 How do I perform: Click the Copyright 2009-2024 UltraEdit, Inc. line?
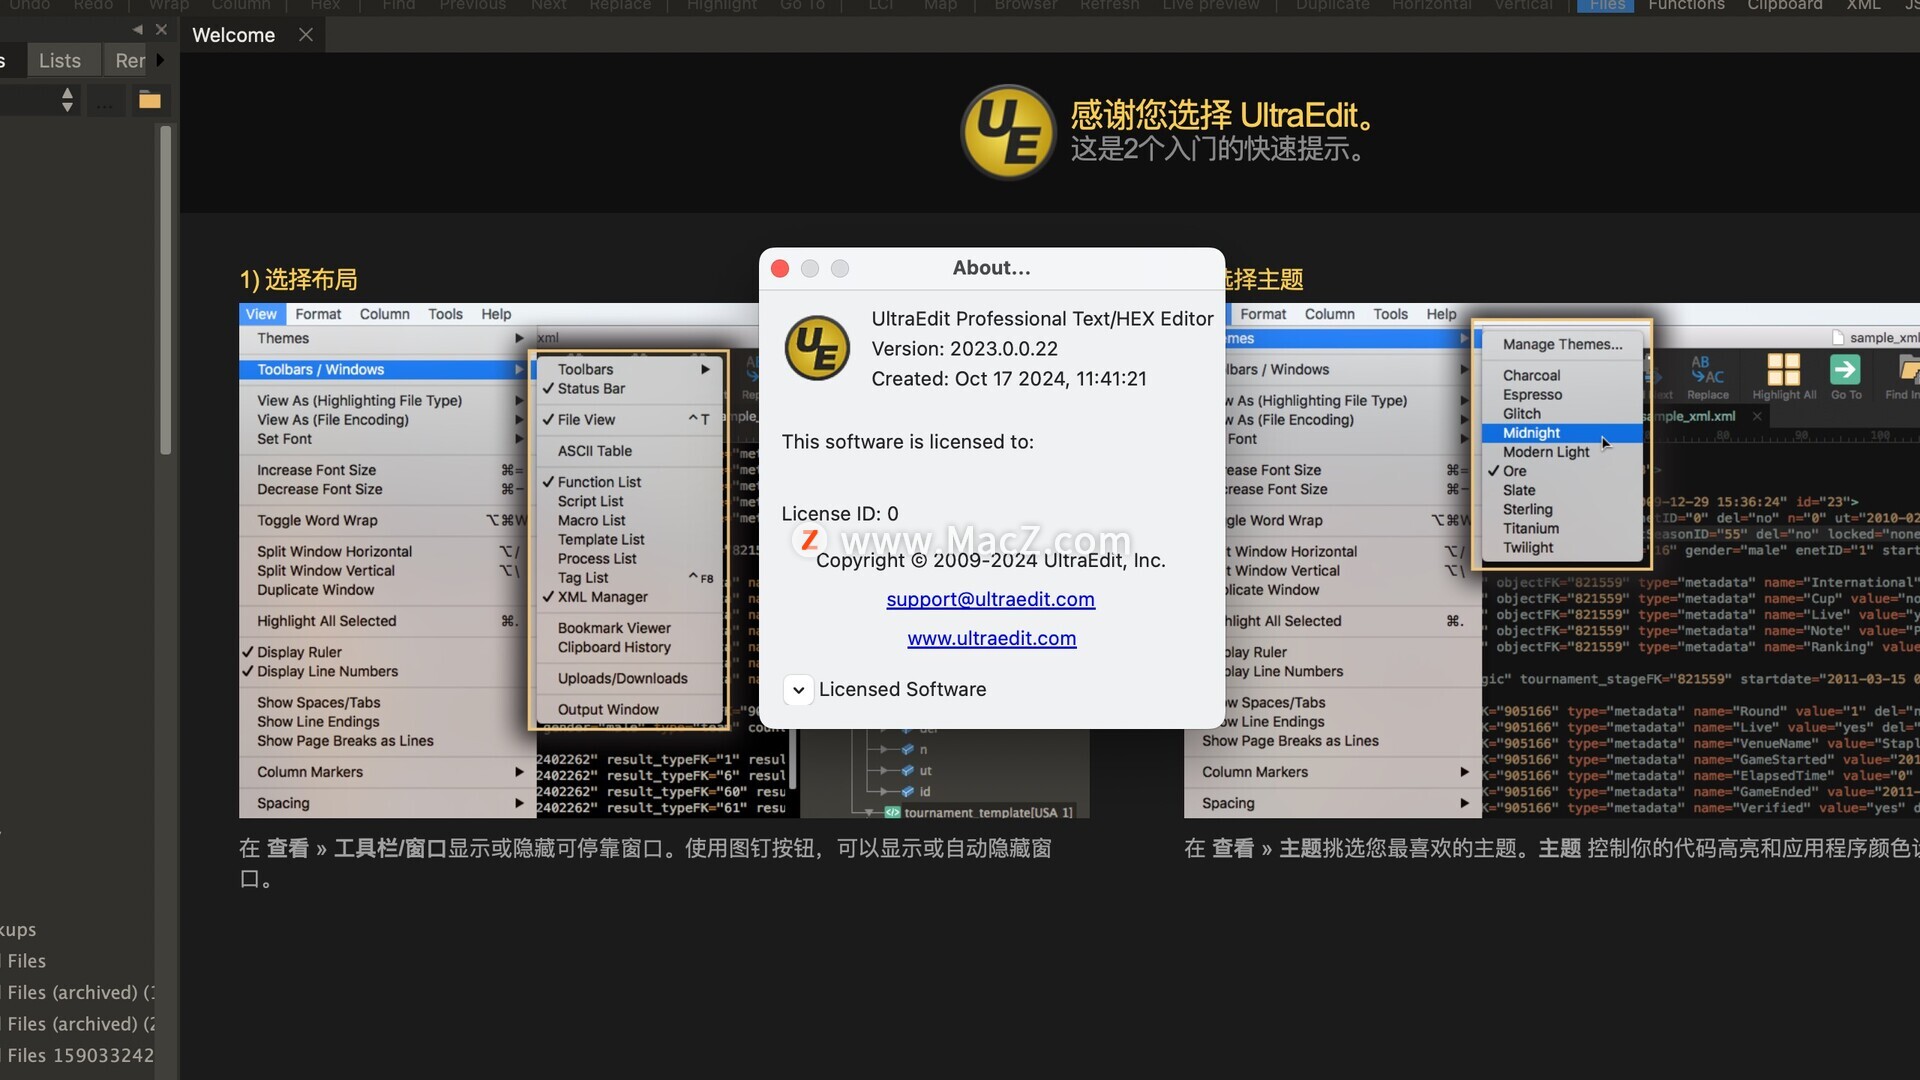(x=991, y=561)
